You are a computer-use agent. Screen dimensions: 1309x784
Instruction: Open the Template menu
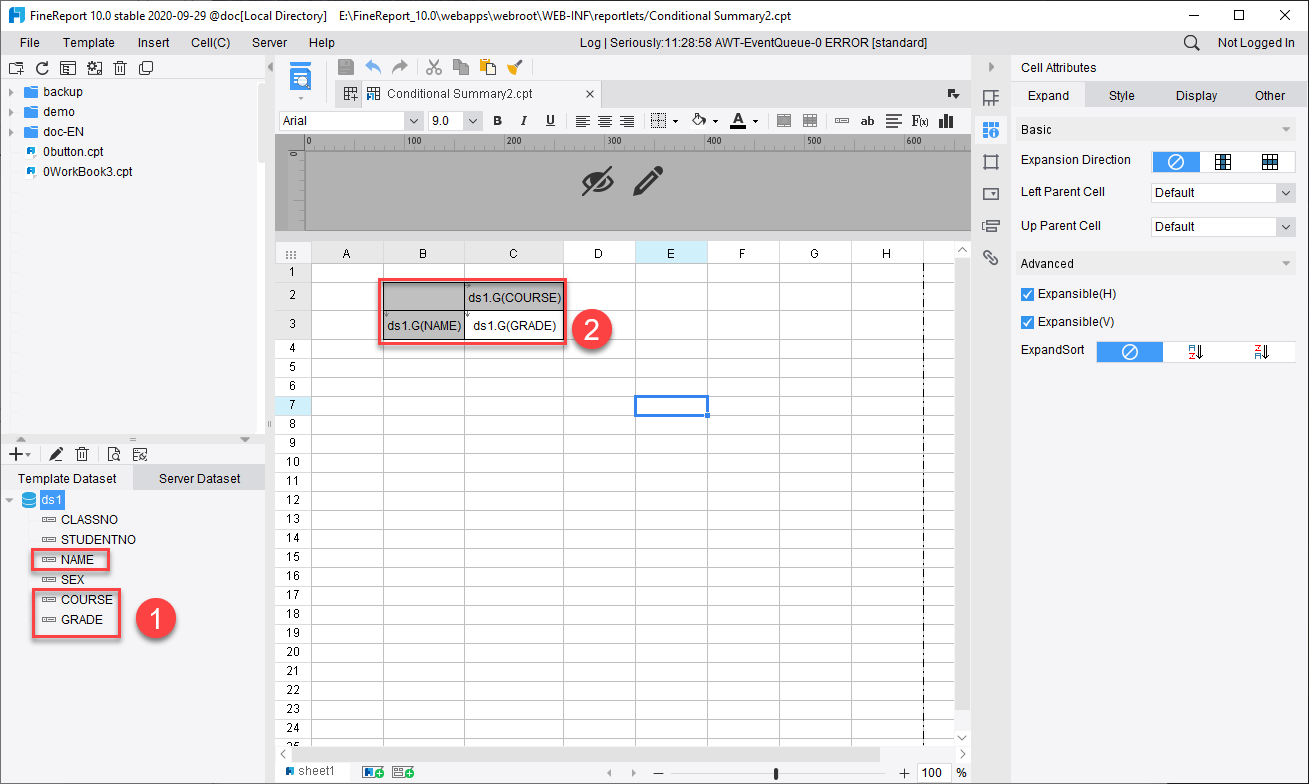[89, 43]
